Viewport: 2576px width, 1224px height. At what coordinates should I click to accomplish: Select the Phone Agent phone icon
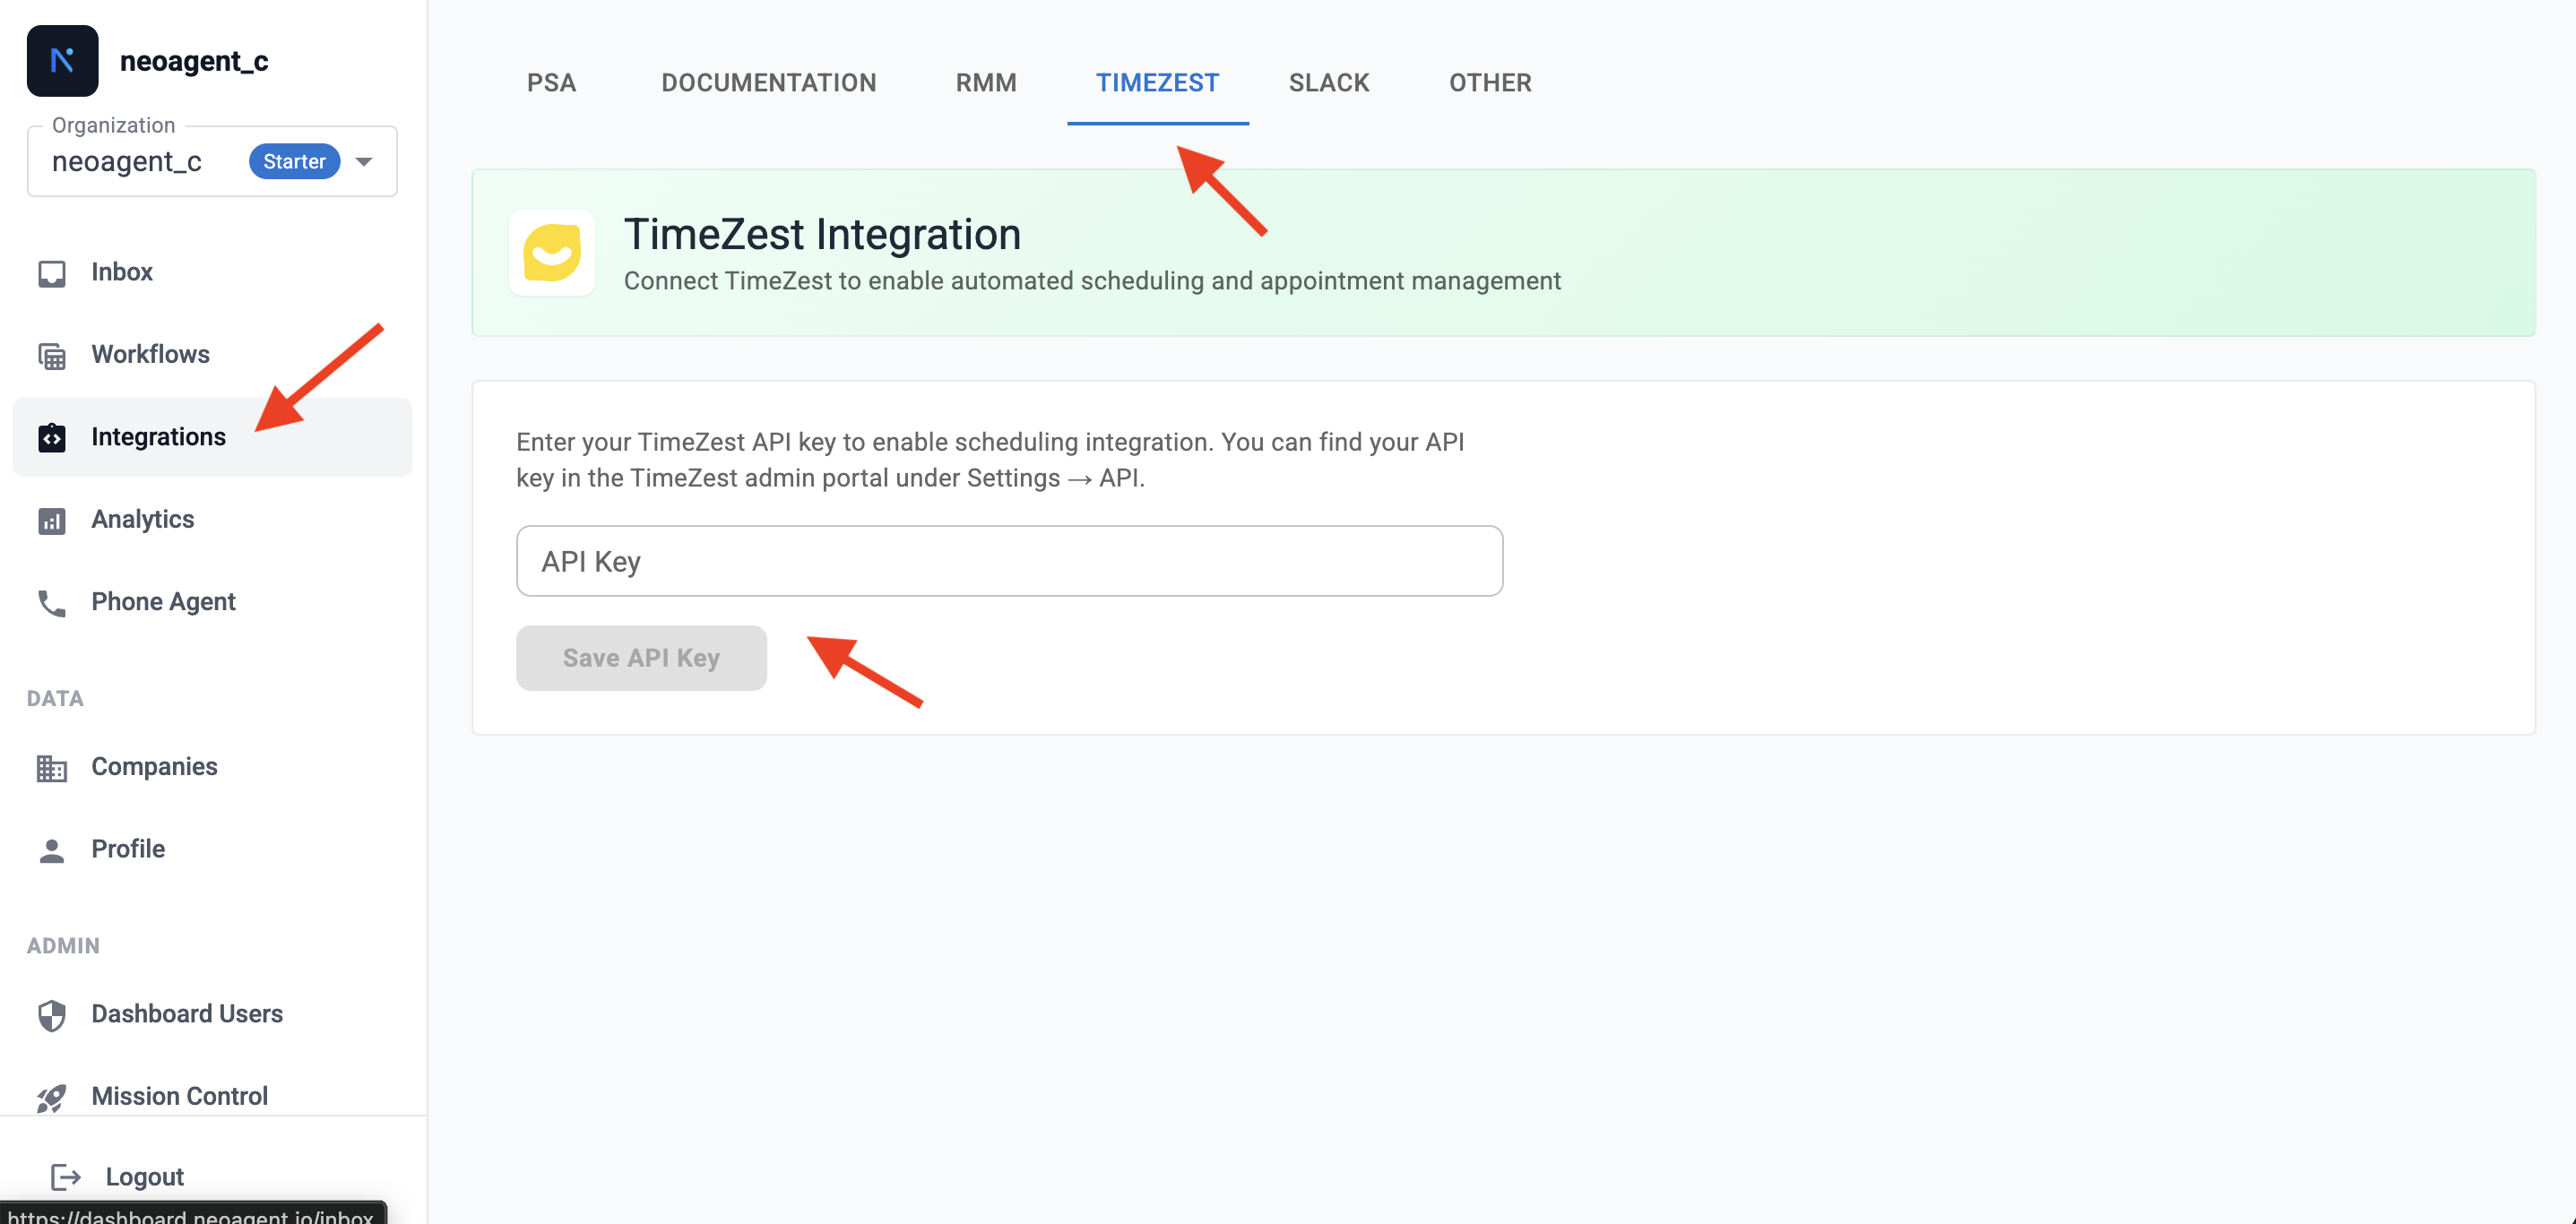click(51, 602)
